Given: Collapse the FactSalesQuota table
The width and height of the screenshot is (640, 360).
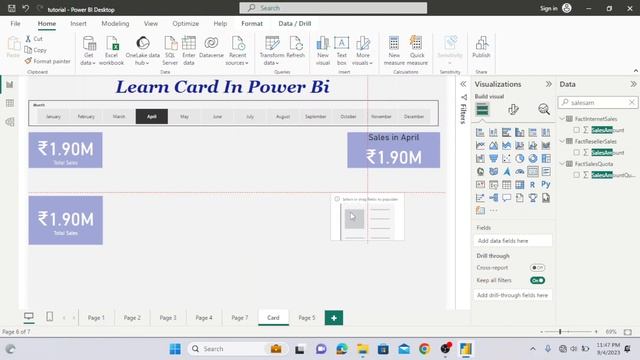Looking at the screenshot, I should (562, 164).
